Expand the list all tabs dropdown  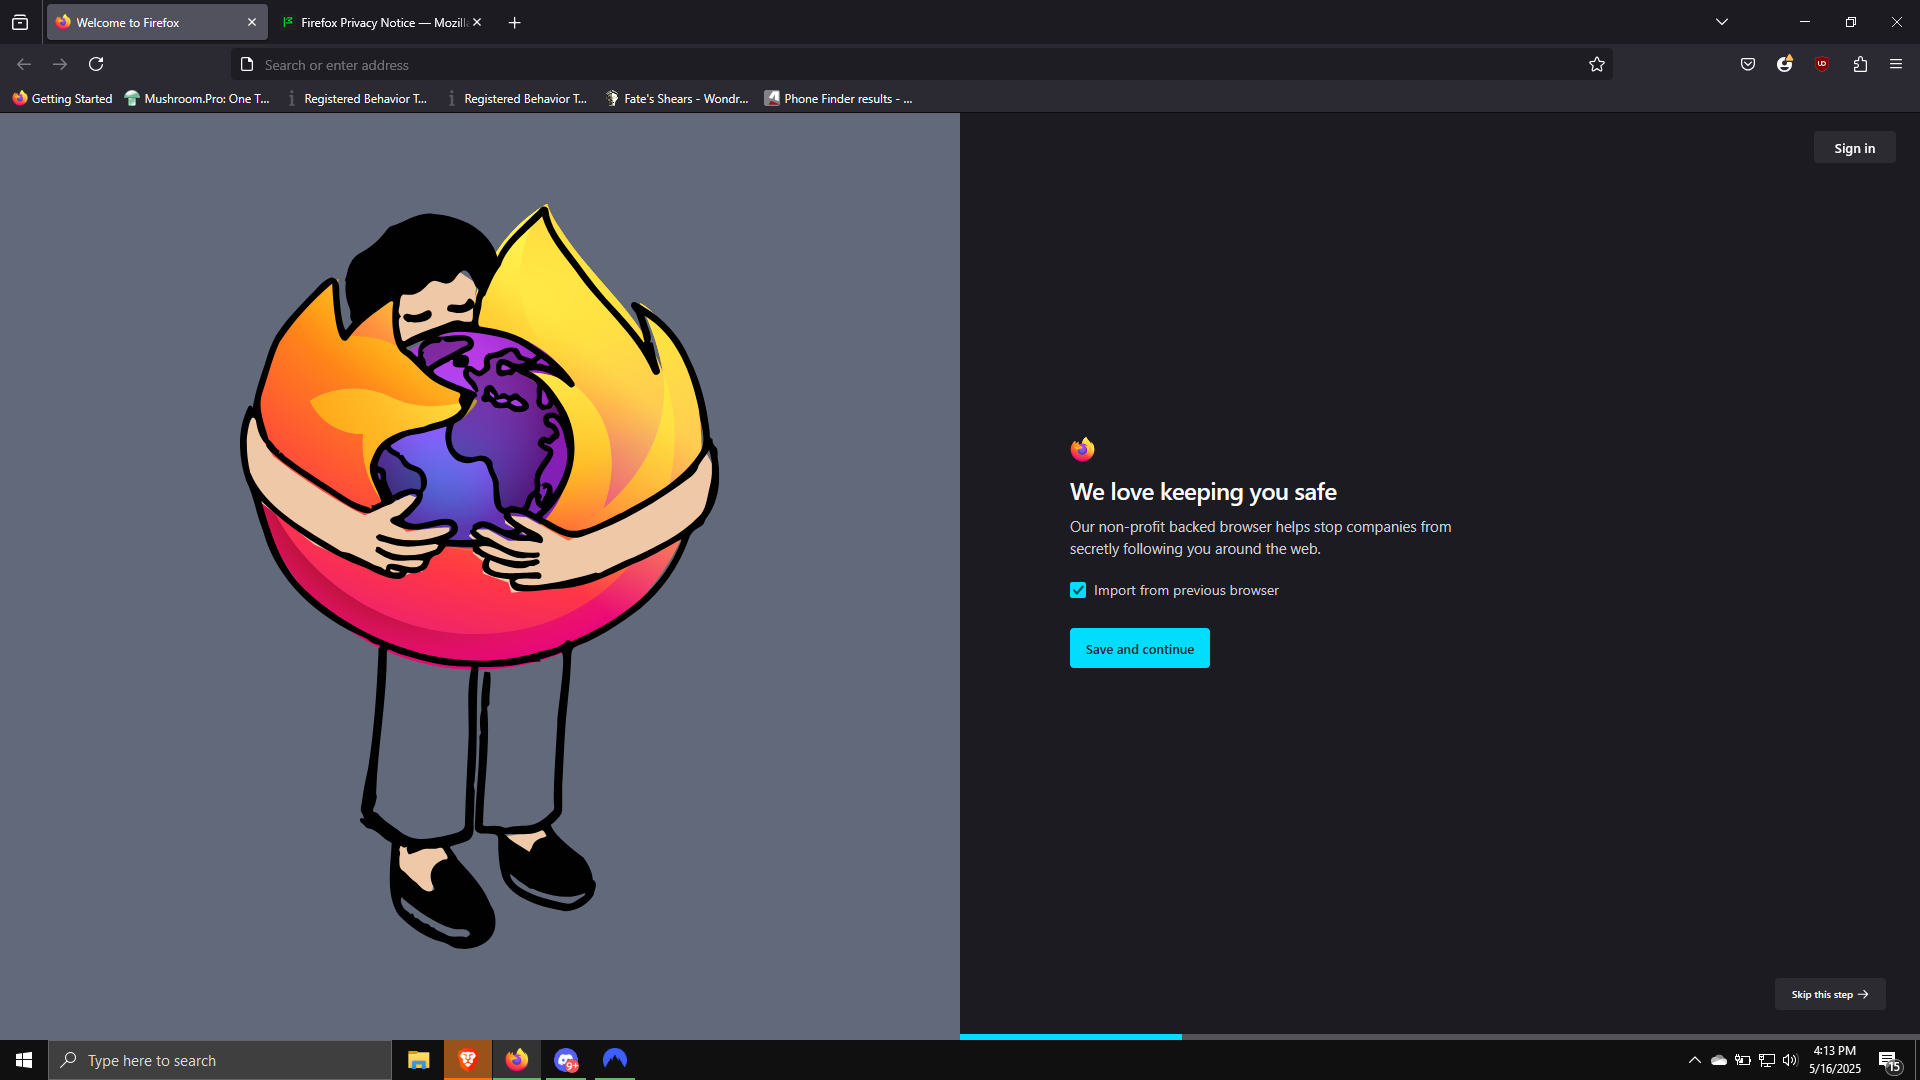[x=1721, y=22]
